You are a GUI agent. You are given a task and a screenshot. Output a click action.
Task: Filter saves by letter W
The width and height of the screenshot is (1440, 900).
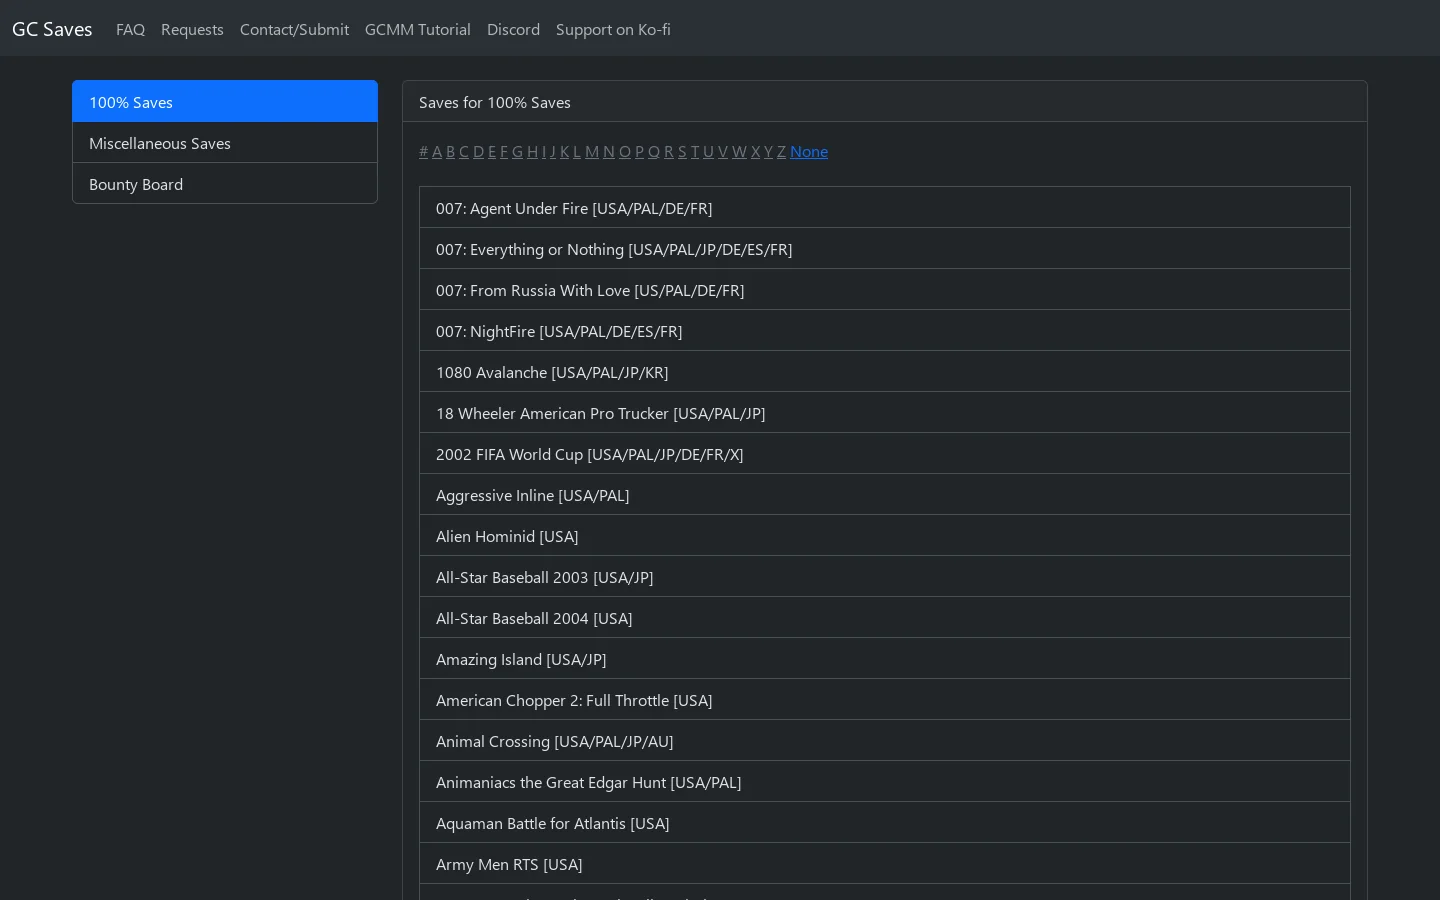click(739, 152)
